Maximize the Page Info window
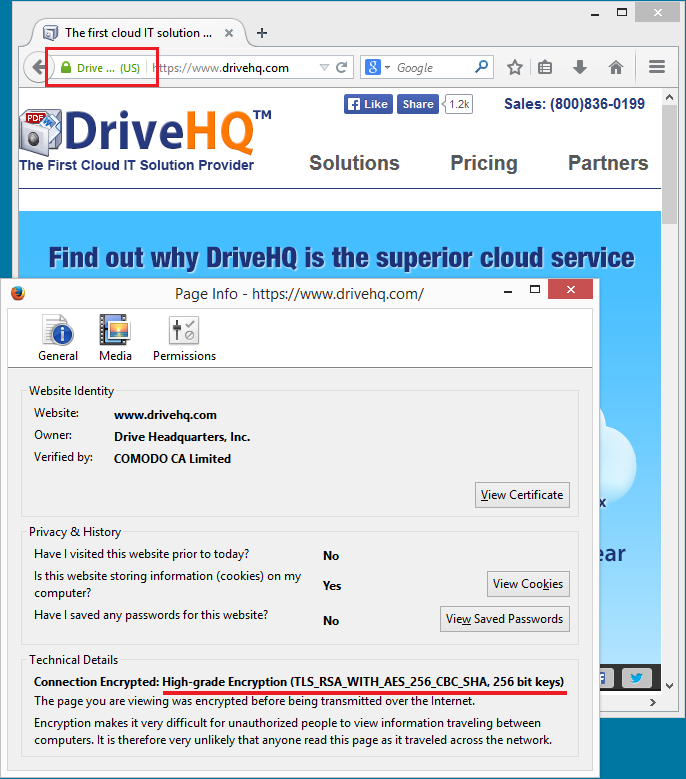Viewport: 686px width, 779px height. (x=534, y=289)
